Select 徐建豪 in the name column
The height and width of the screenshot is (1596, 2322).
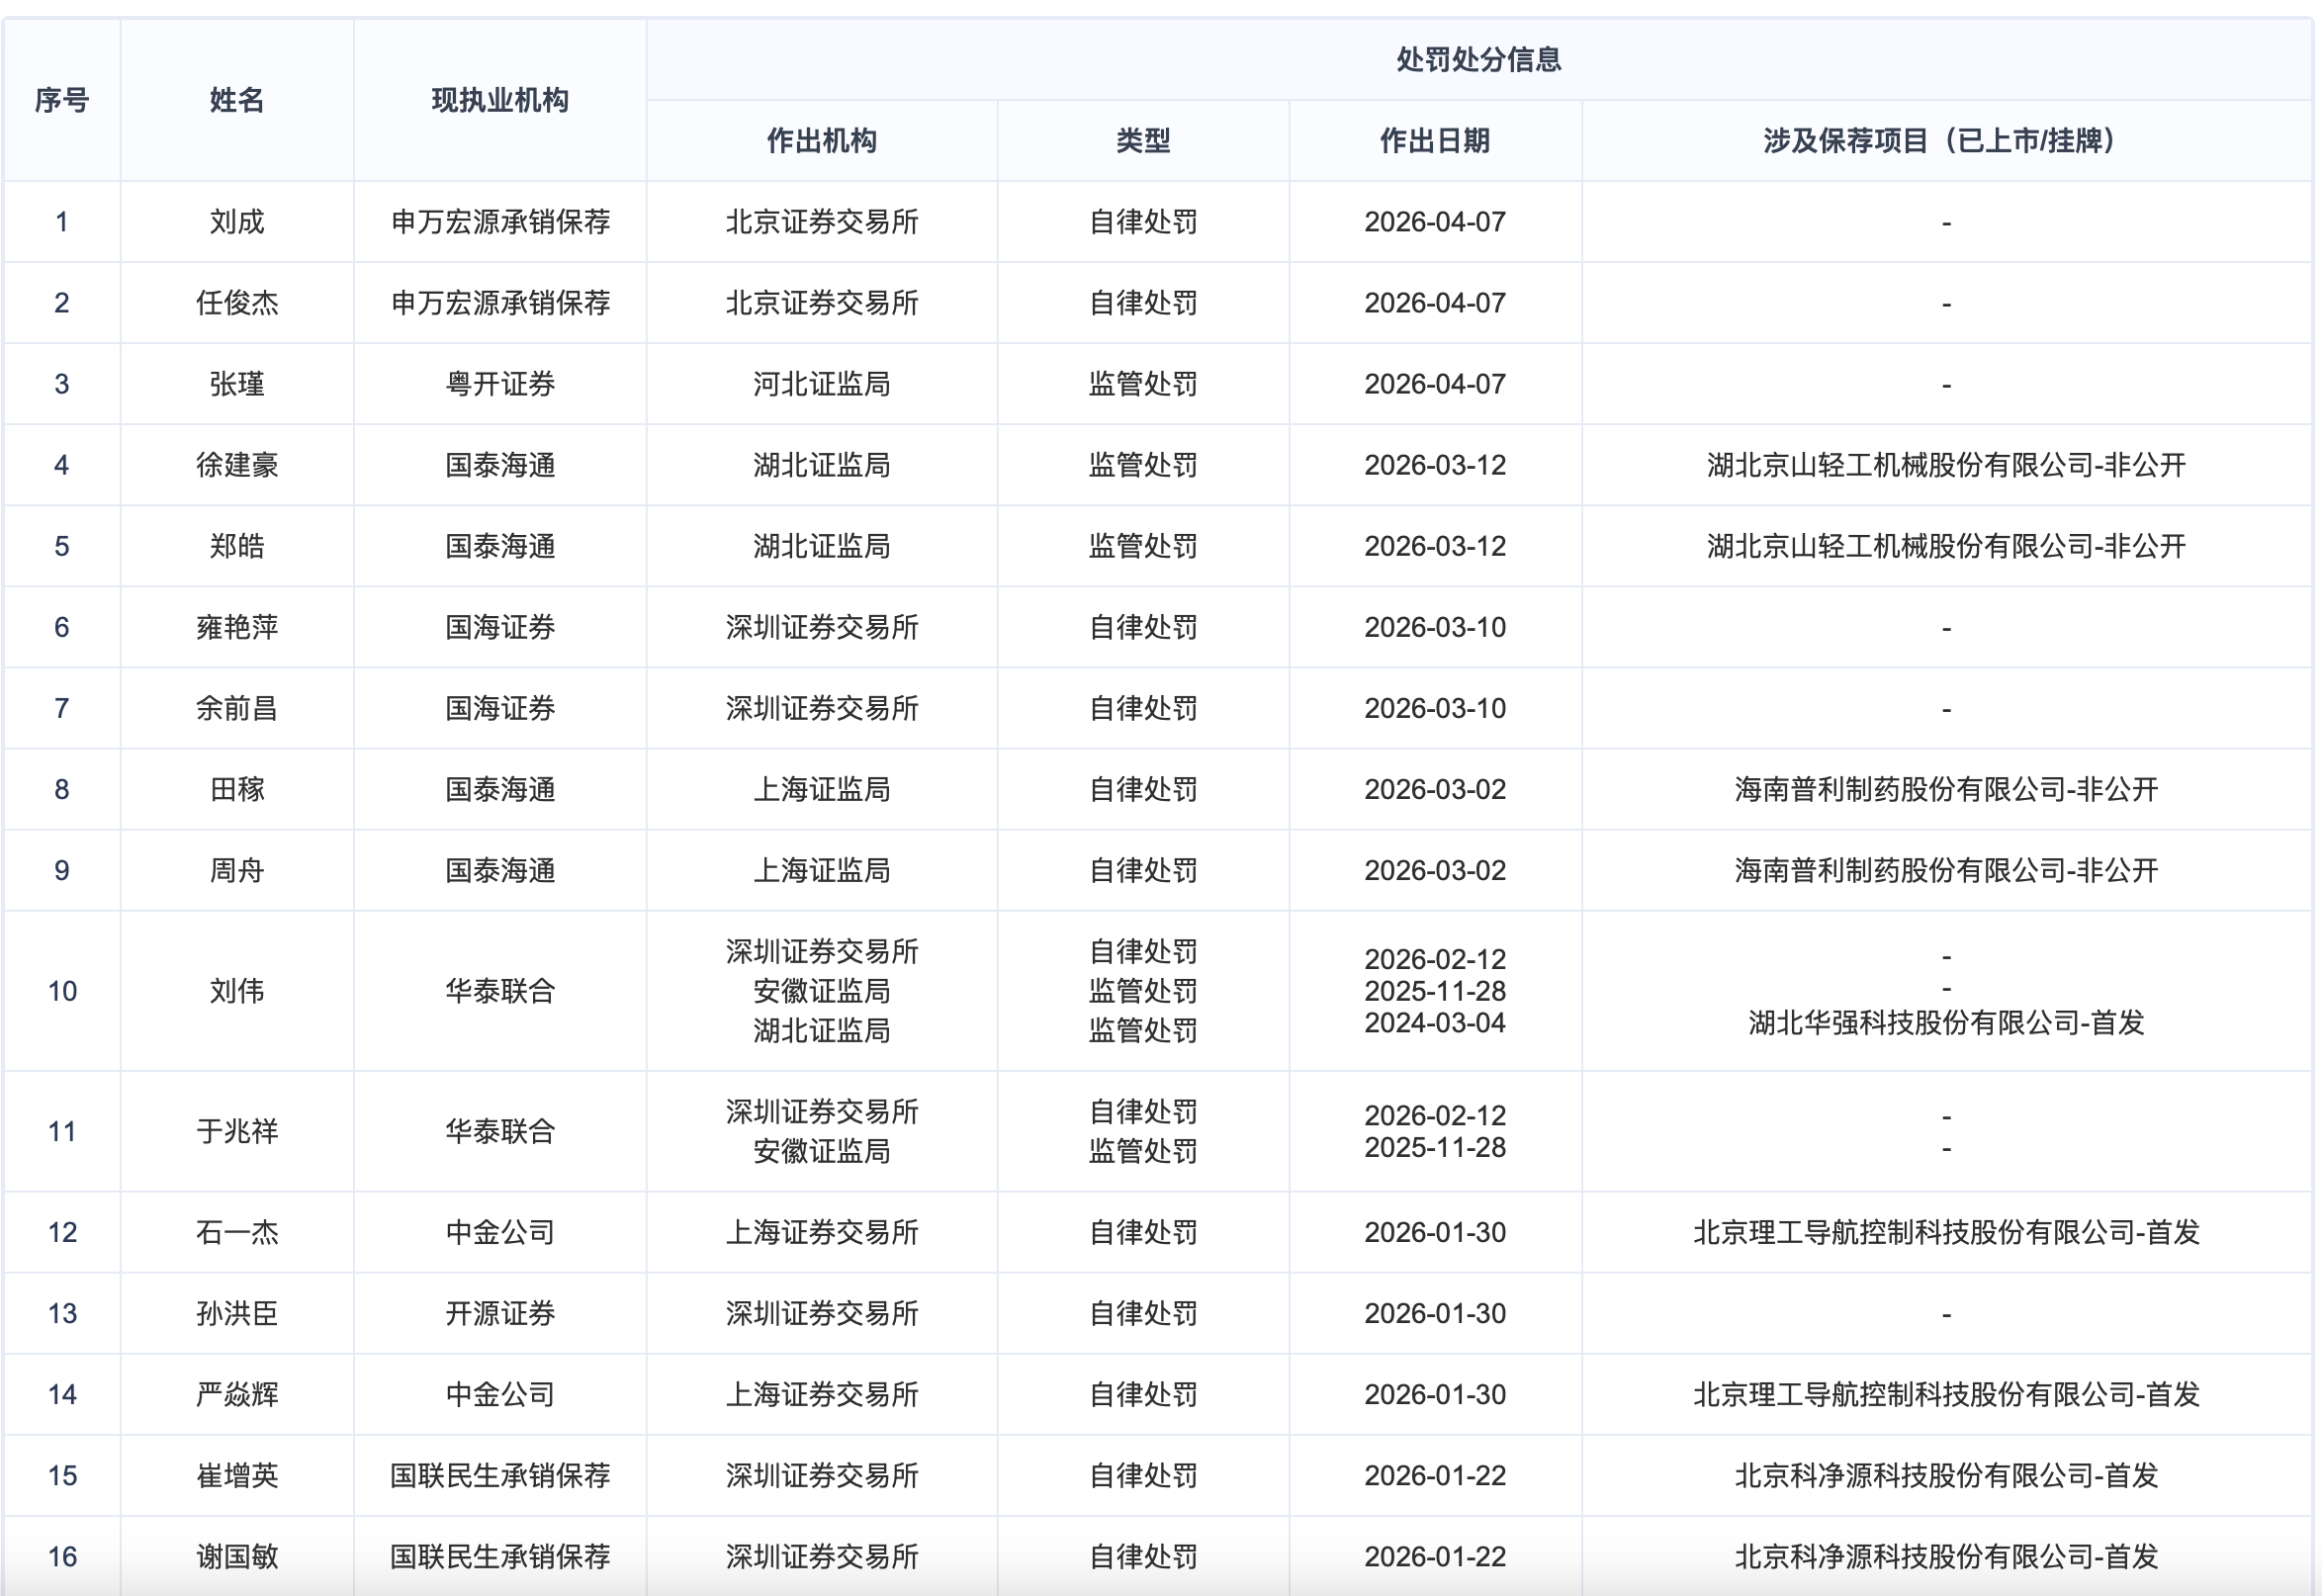[237, 465]
